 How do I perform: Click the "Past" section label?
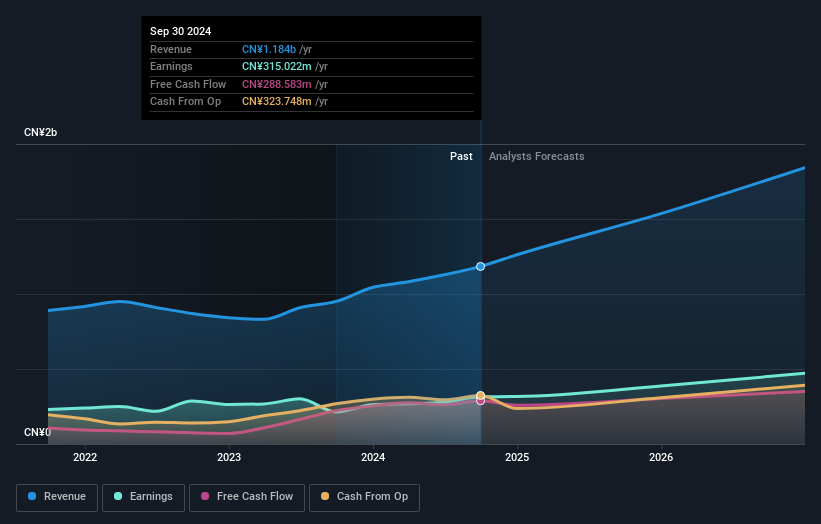tap(461, 156)
